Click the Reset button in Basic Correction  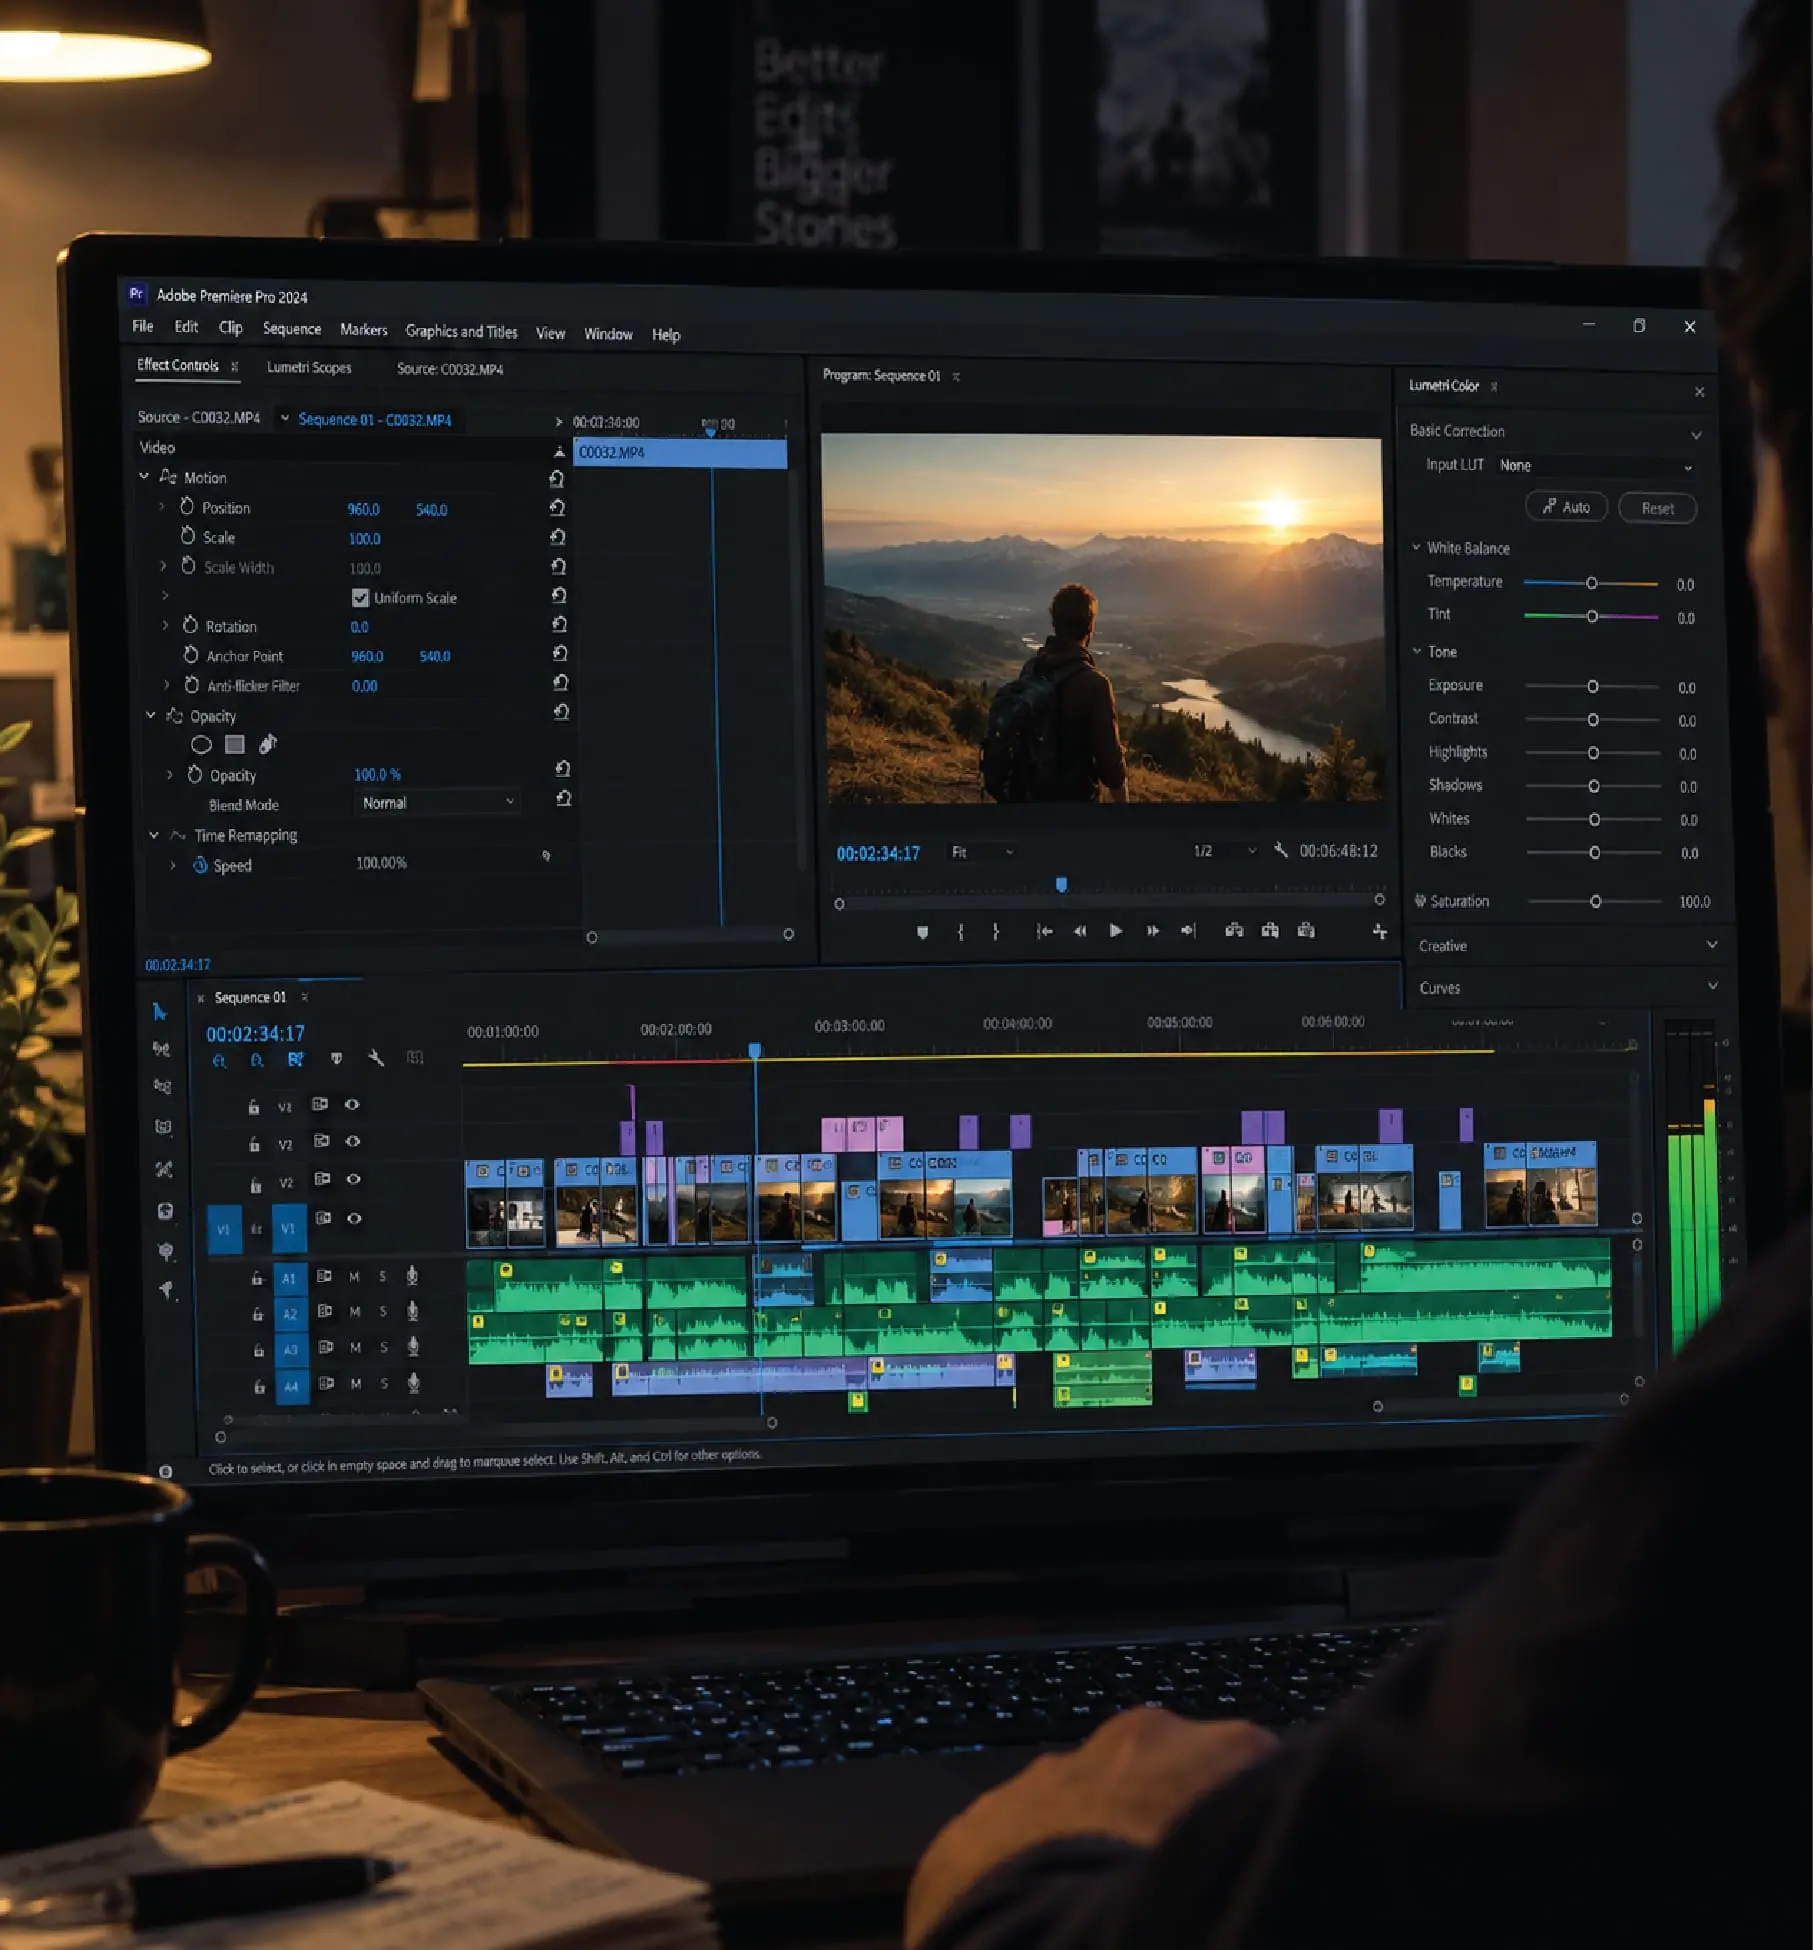pos(1657,508)
